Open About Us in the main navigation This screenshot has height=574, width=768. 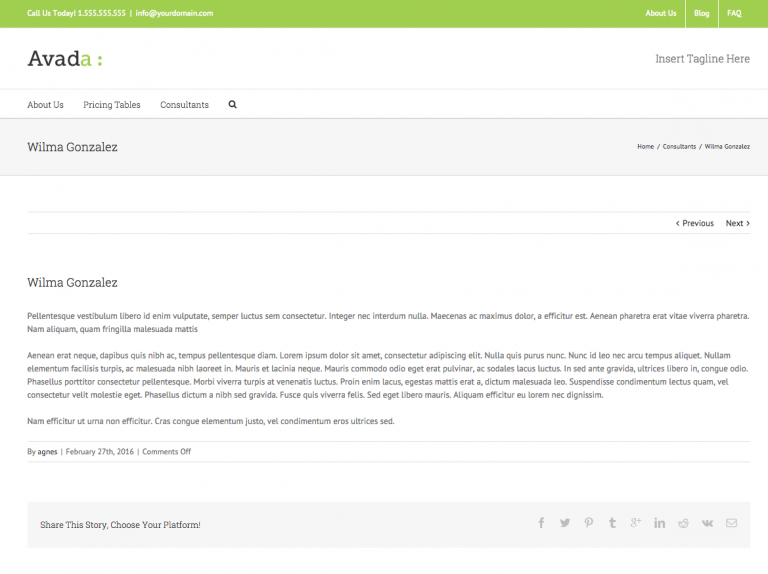click(46, 105)
